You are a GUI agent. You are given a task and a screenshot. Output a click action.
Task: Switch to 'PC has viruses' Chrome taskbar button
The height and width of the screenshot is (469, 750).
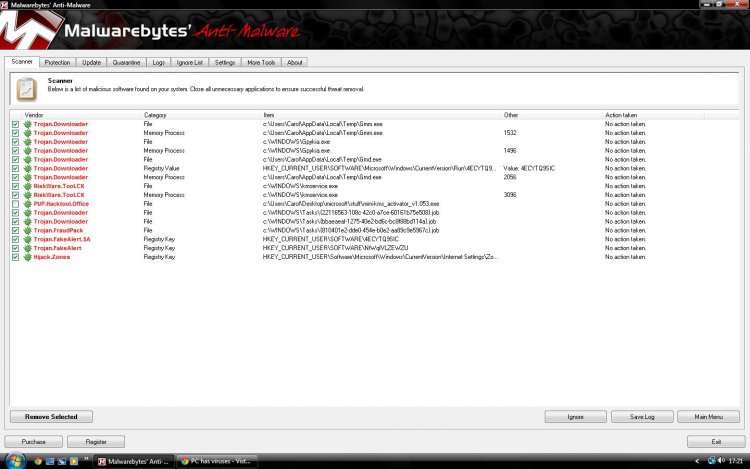(217, 461)
